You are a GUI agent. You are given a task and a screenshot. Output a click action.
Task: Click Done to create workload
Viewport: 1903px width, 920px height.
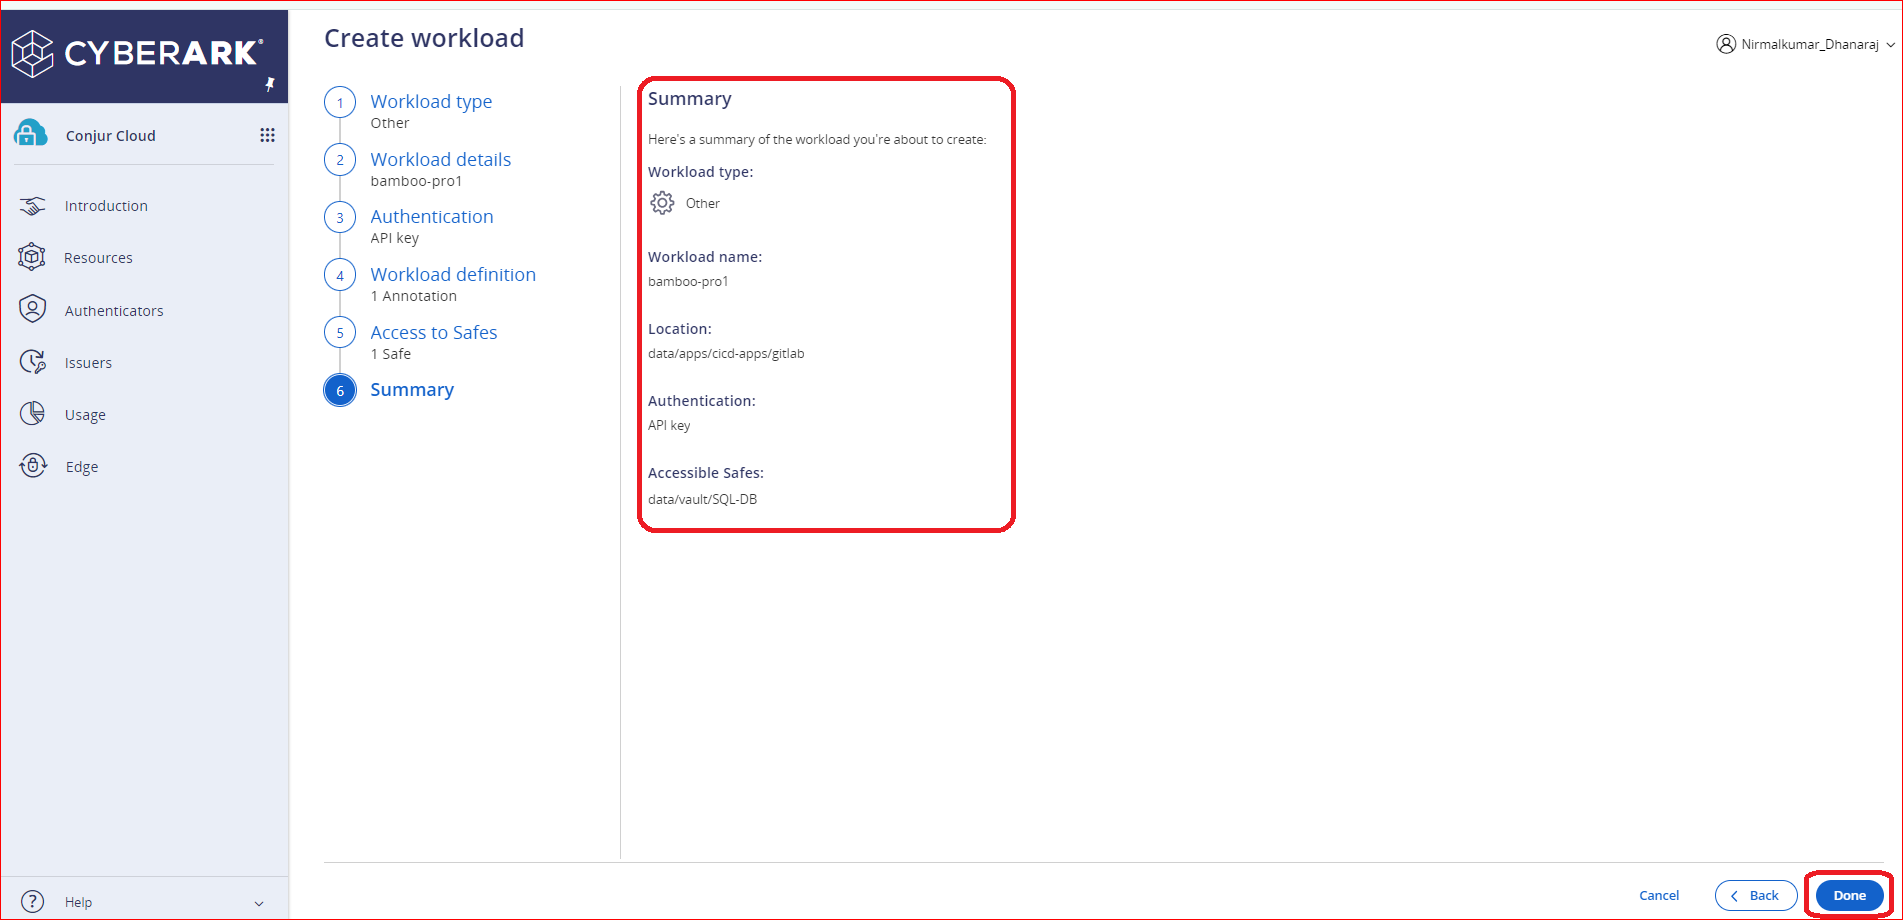[x=1849, y=895]
